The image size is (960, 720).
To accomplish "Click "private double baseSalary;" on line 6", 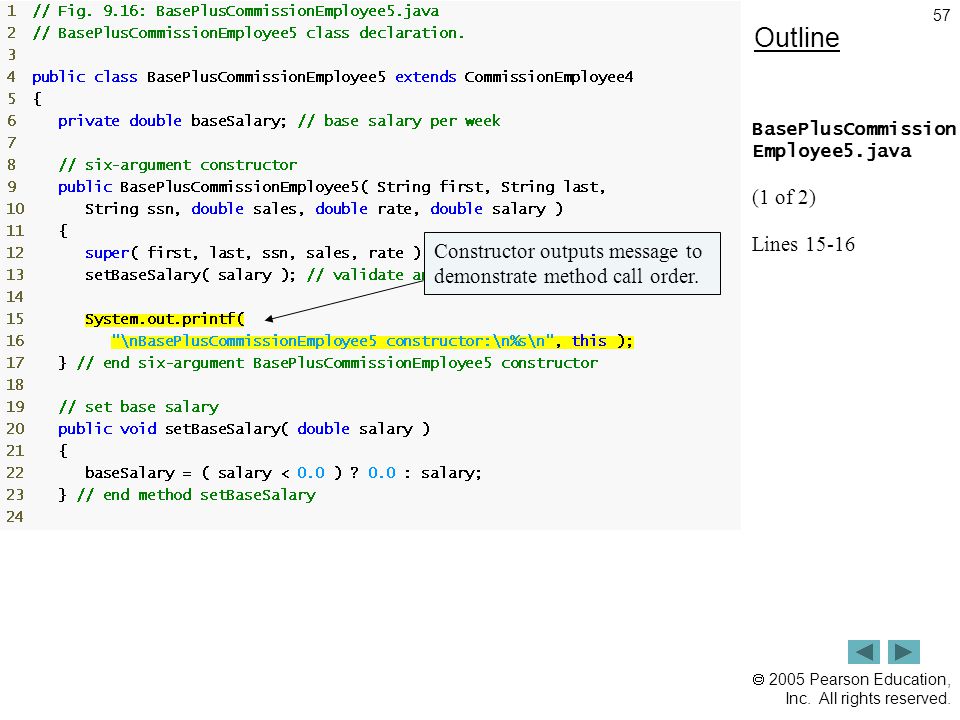I will pyautogui.click(x=172, y=121).
